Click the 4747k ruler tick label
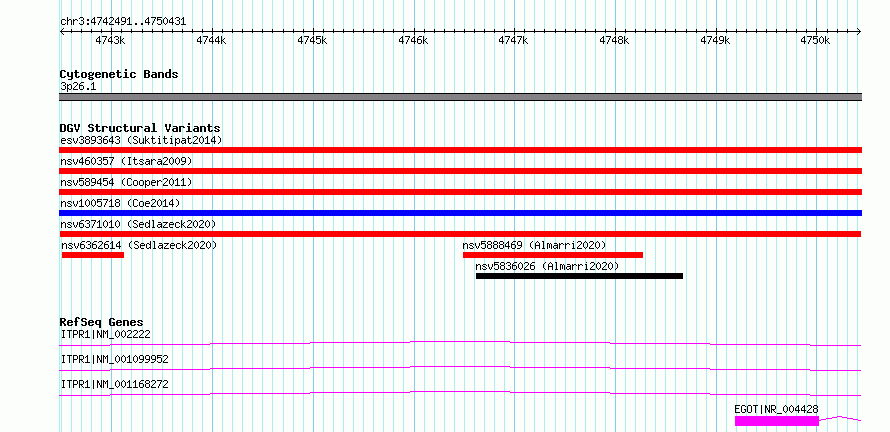Image resolution: width=890 pixels, height=432 pixels. 514,40
